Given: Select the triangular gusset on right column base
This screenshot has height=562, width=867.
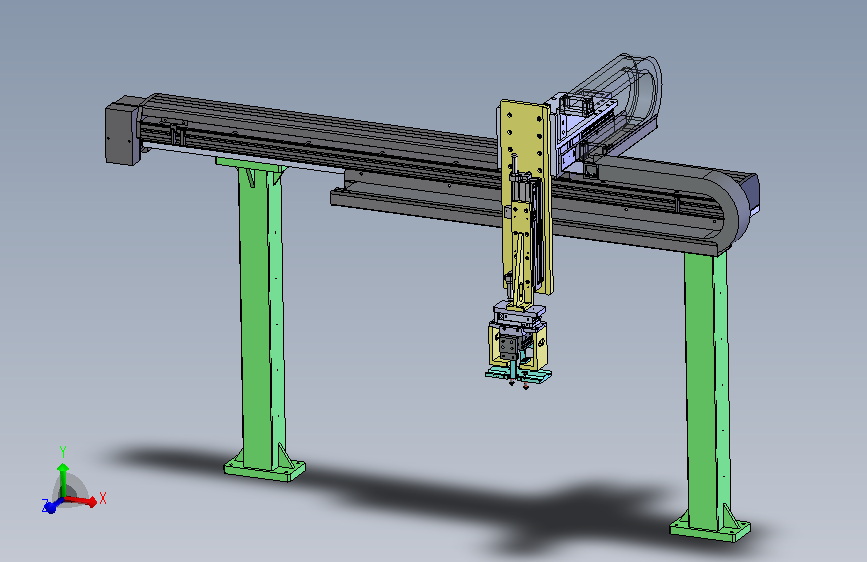Looking at the screenshot, I should coord(730,516).
